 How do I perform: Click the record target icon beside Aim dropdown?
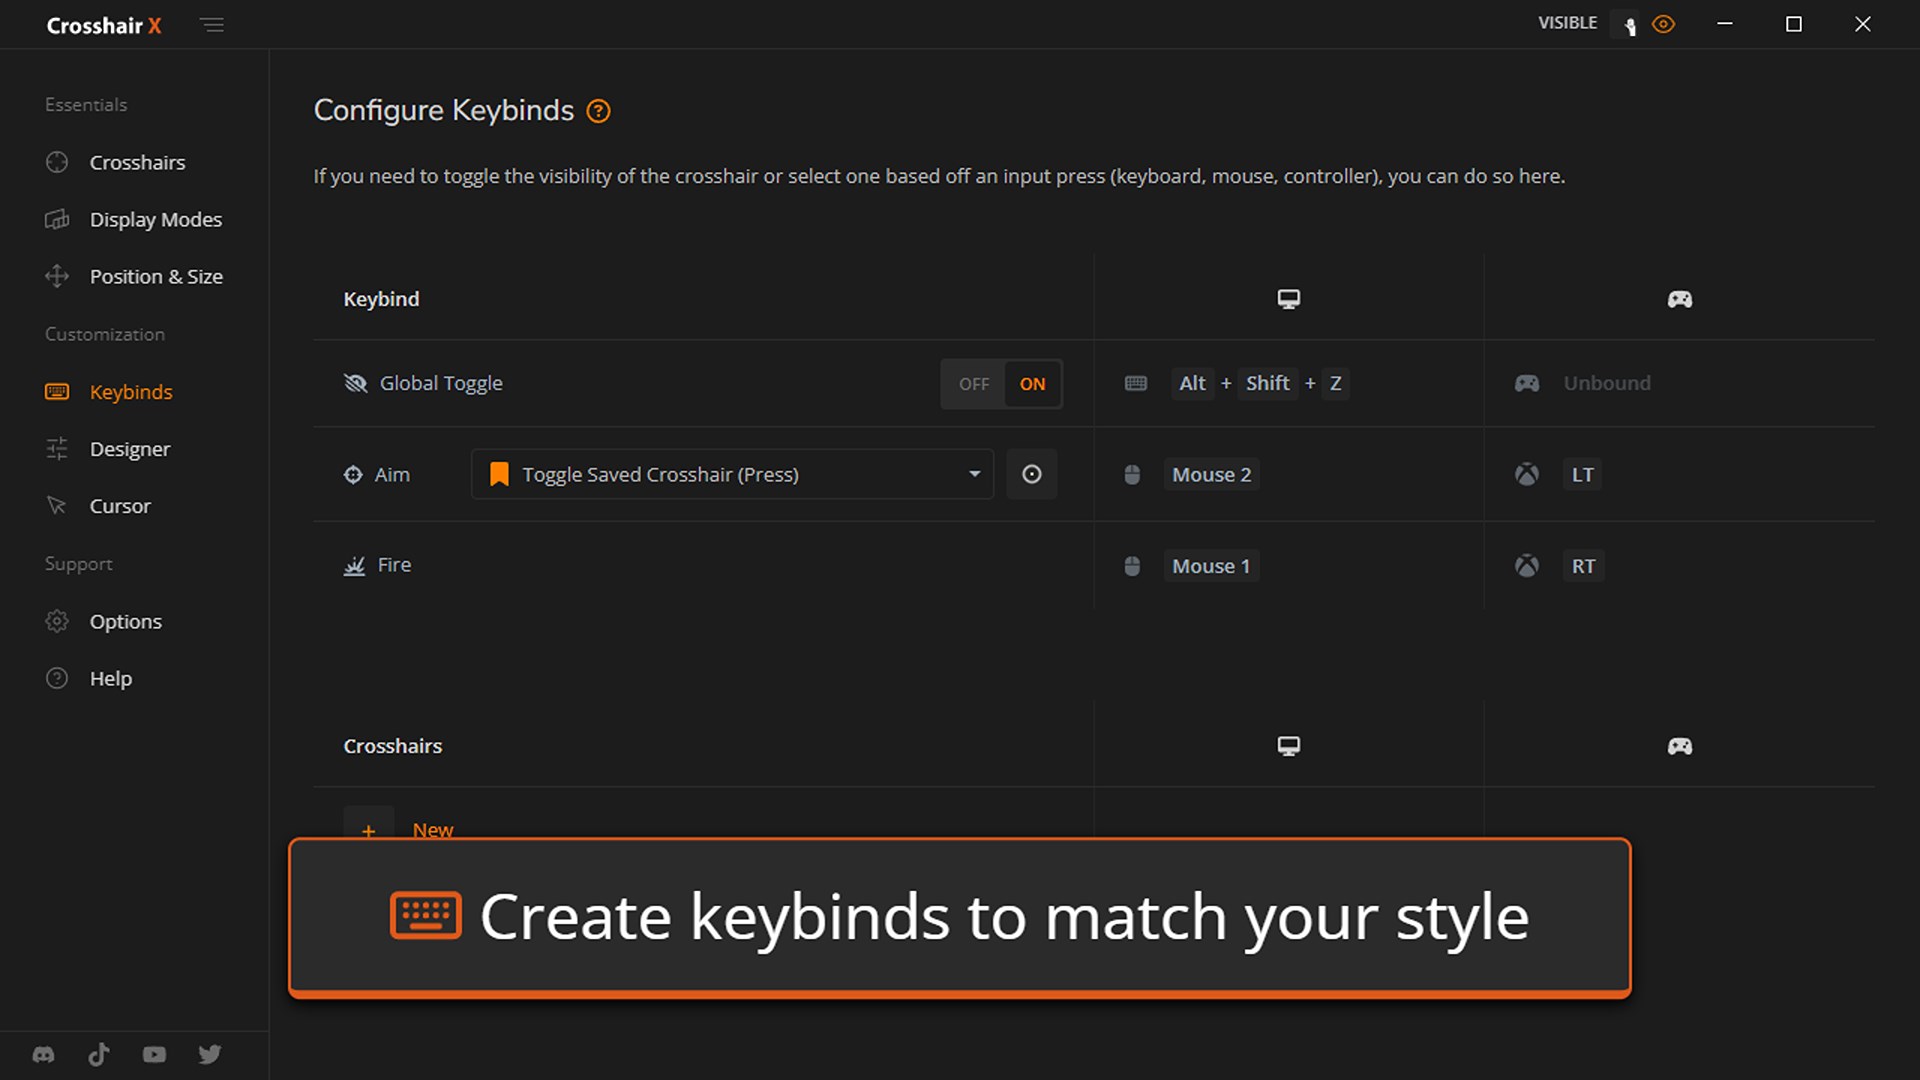coord(1032,474)
